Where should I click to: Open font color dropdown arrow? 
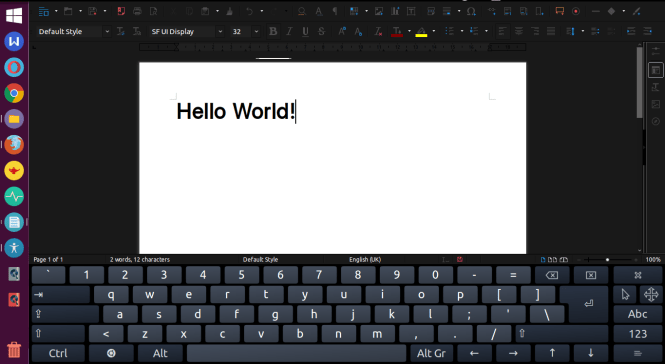(x=409, y=31)
